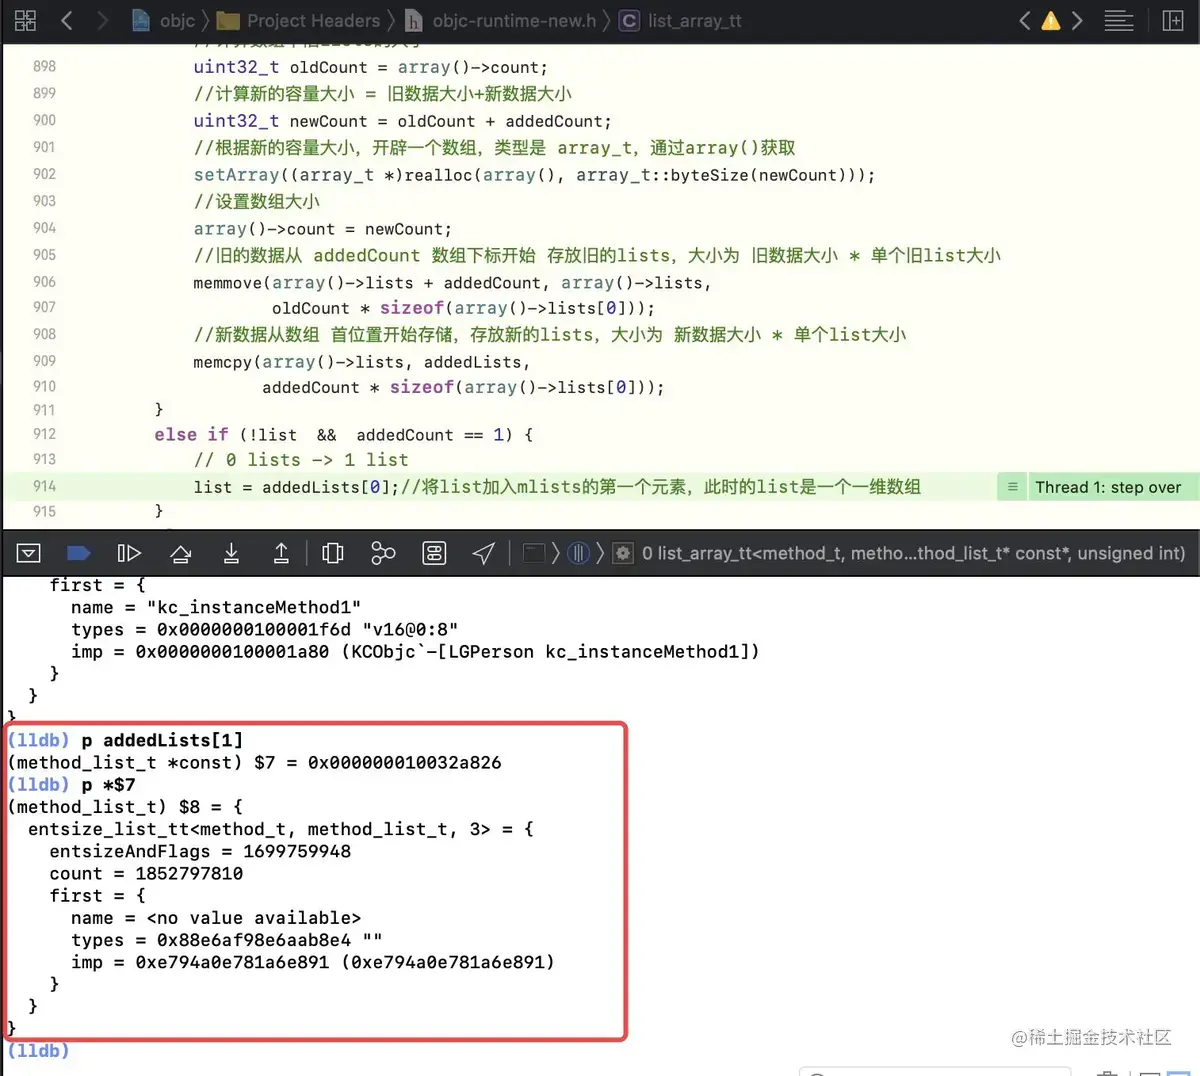The image size is (1200, 1076).
Task: Simulate location arrow icon
Action: click(484, 553)
